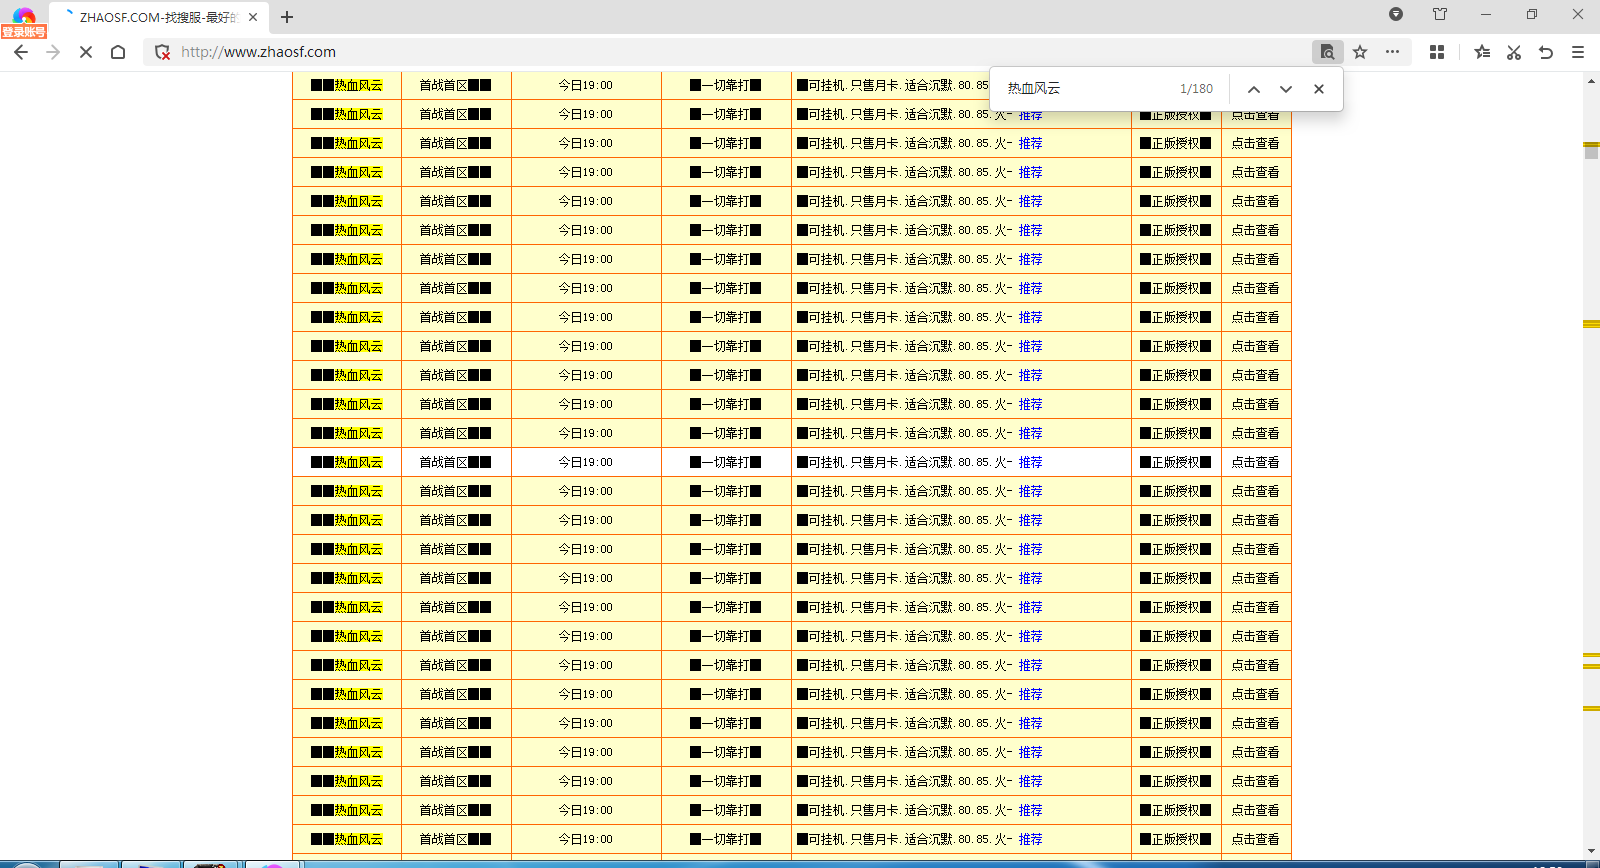
Task: Click the scissors screenshot tool
Action: pyautogui.click(x=1514, y=52)
